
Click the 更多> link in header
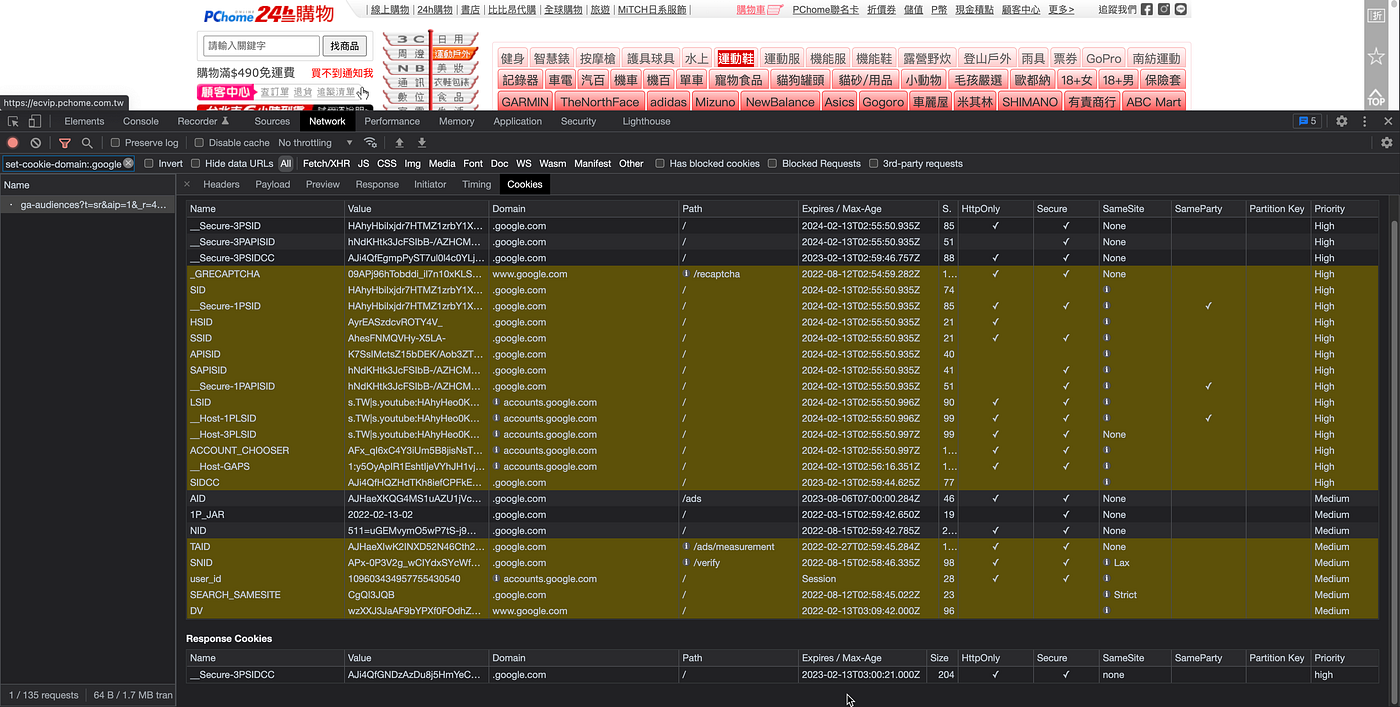click(1061, 9)
